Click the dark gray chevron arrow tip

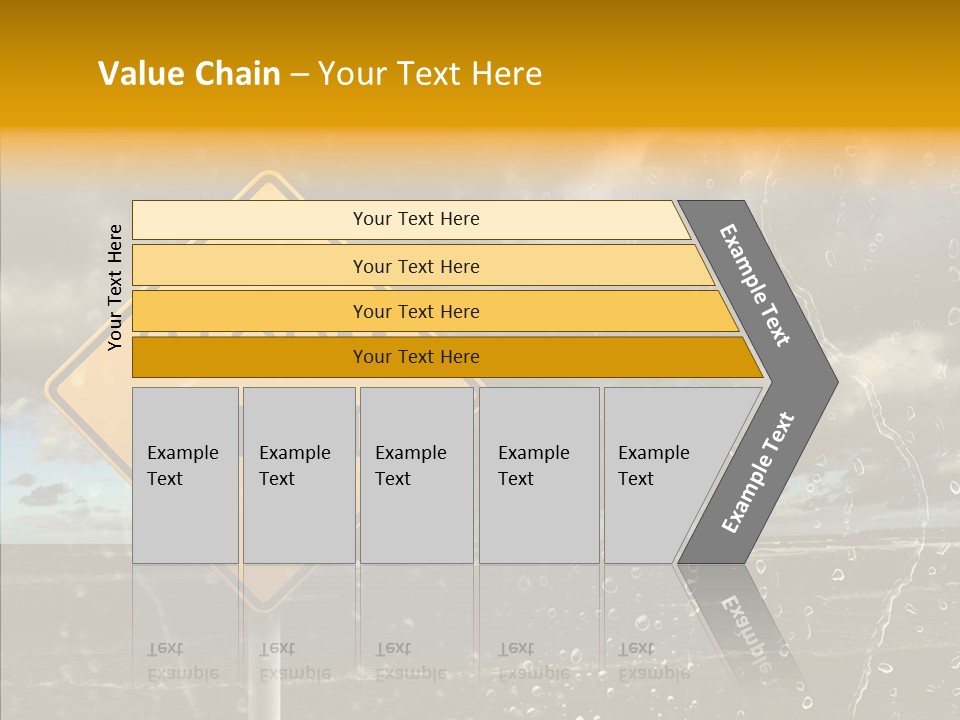(x=826, y=382)
